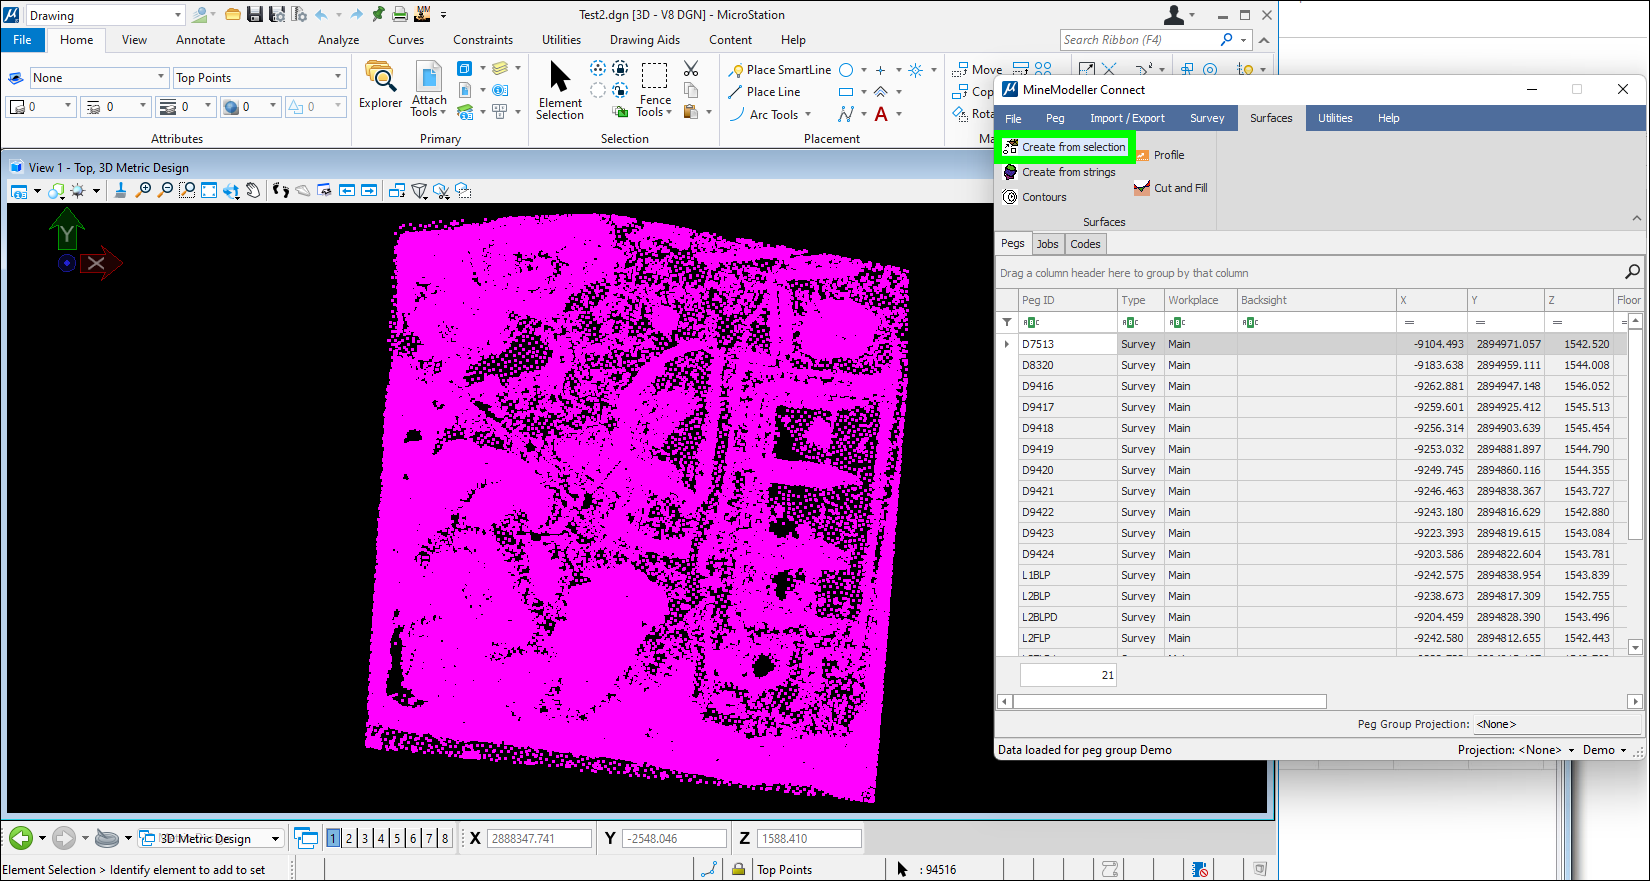Open the active color picker showing 0
The width and height of the screenshot is (1650, 881).
(40, 106)
